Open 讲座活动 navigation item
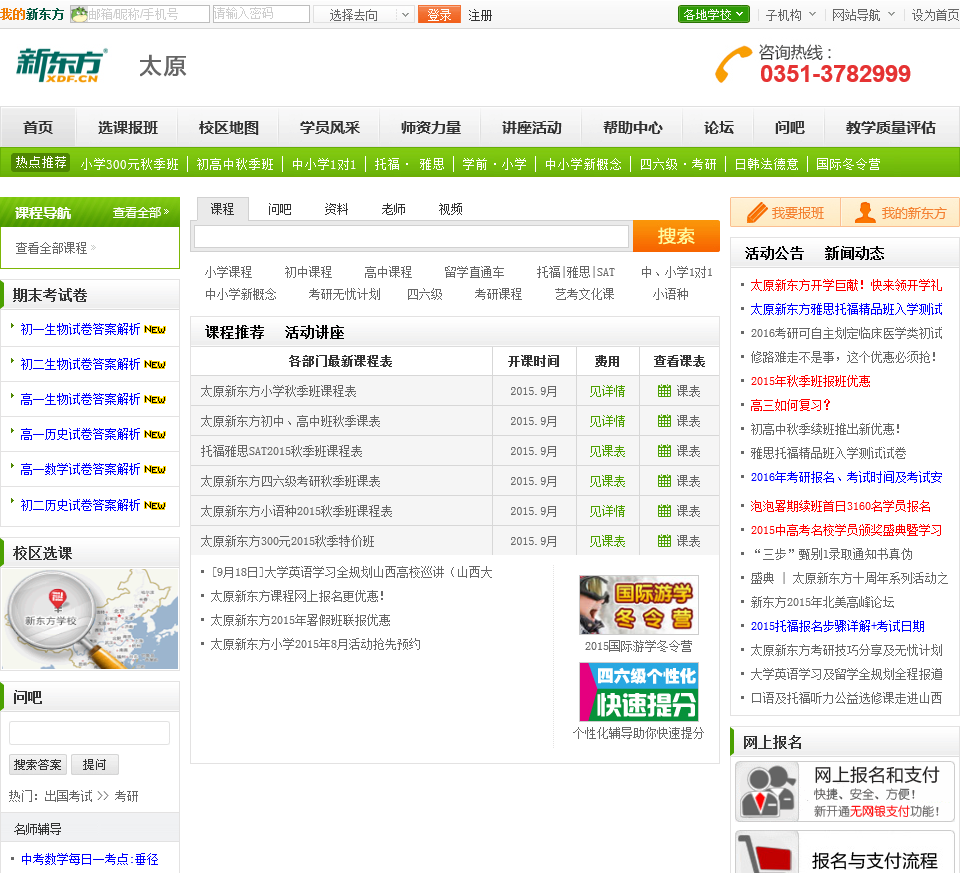 531,127
